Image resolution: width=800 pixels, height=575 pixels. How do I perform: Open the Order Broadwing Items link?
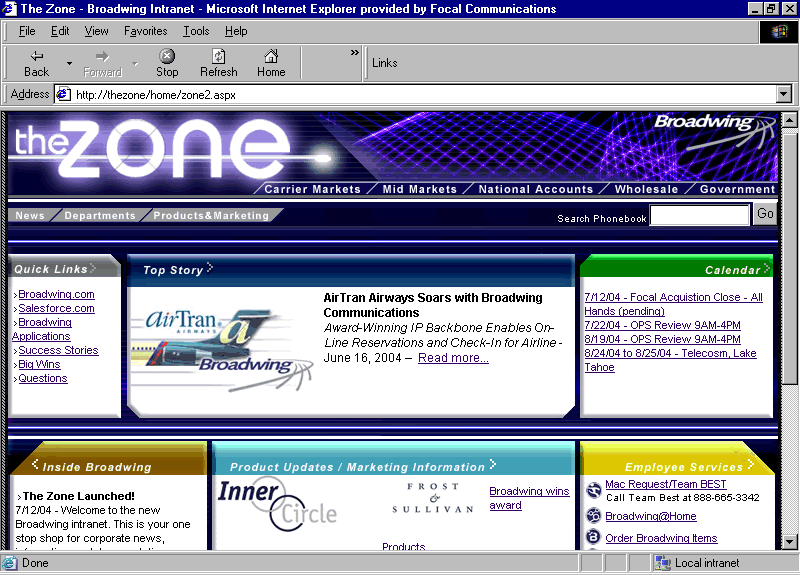661,538
